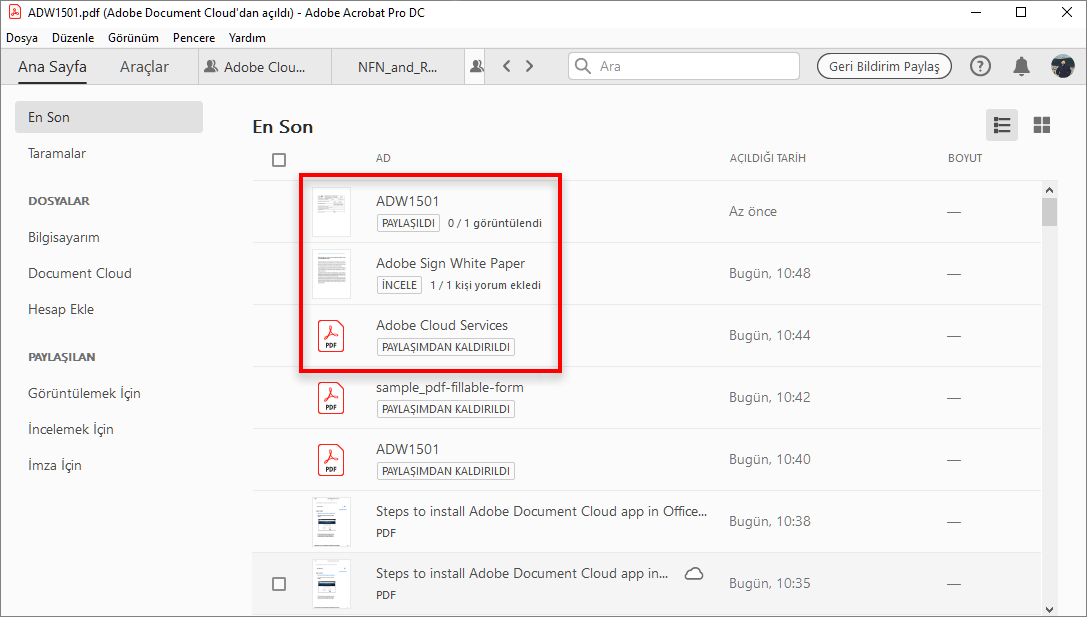Click the ADW1501 shared file thumbnail
This screenshot has width=1087, height=617.
pos(331,211)
